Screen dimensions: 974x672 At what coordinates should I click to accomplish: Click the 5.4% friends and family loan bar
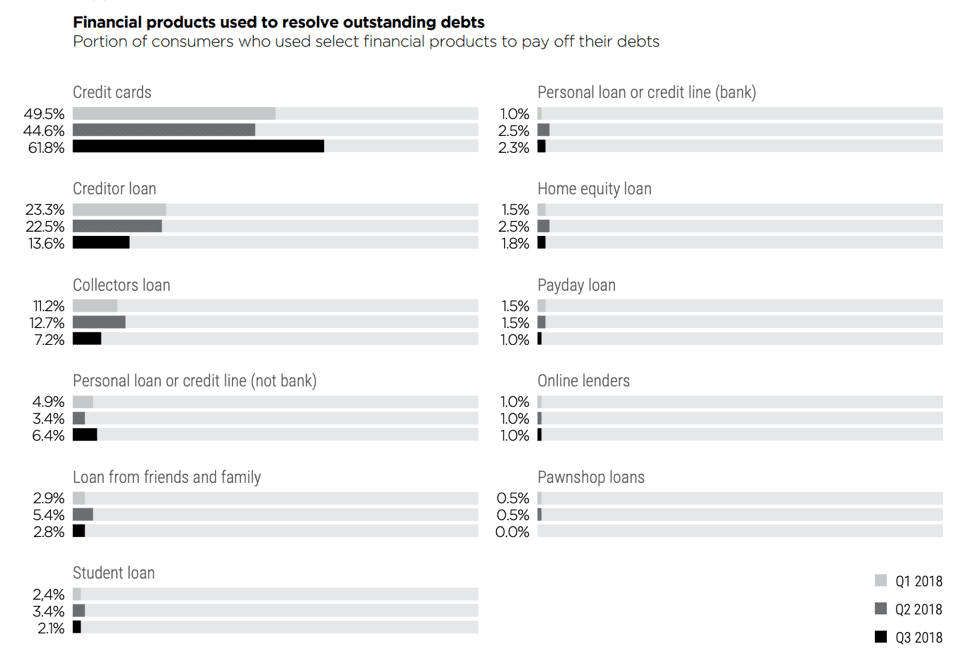click(83, 514)
